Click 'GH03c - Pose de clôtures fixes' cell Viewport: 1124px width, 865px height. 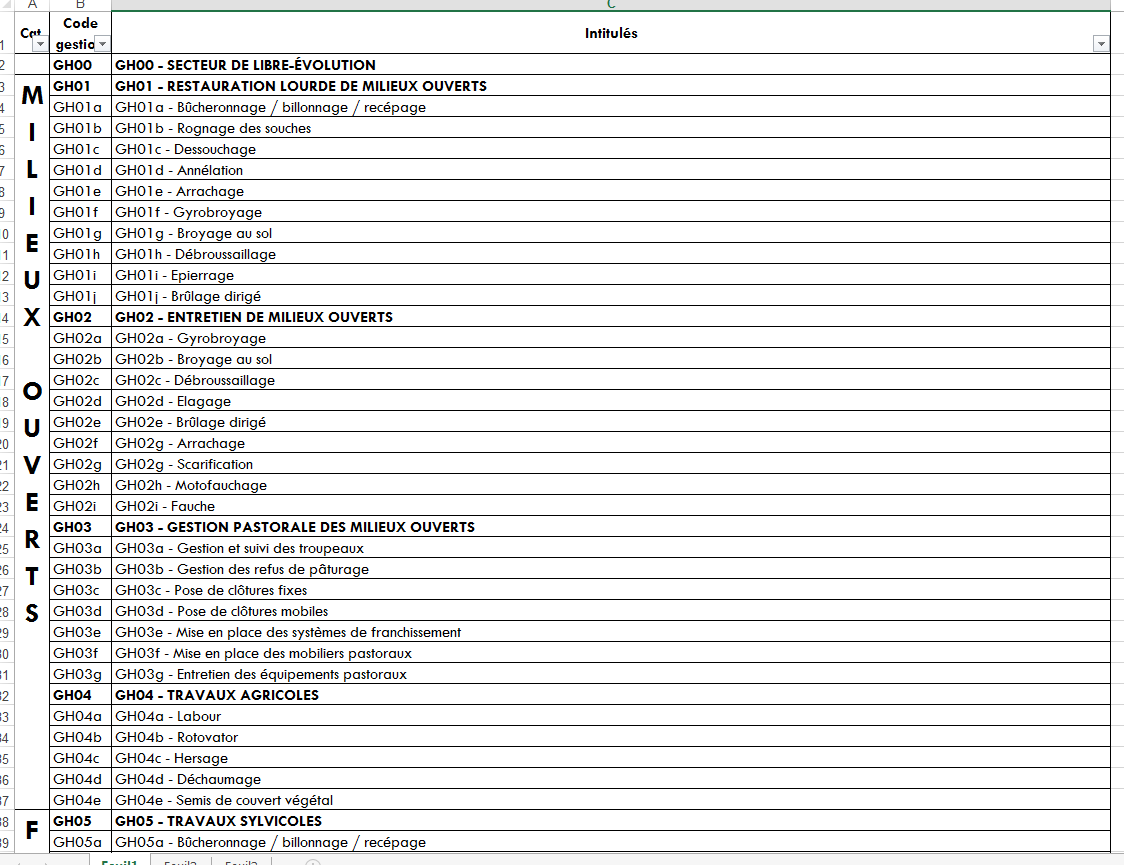click(x=610, y=590)
